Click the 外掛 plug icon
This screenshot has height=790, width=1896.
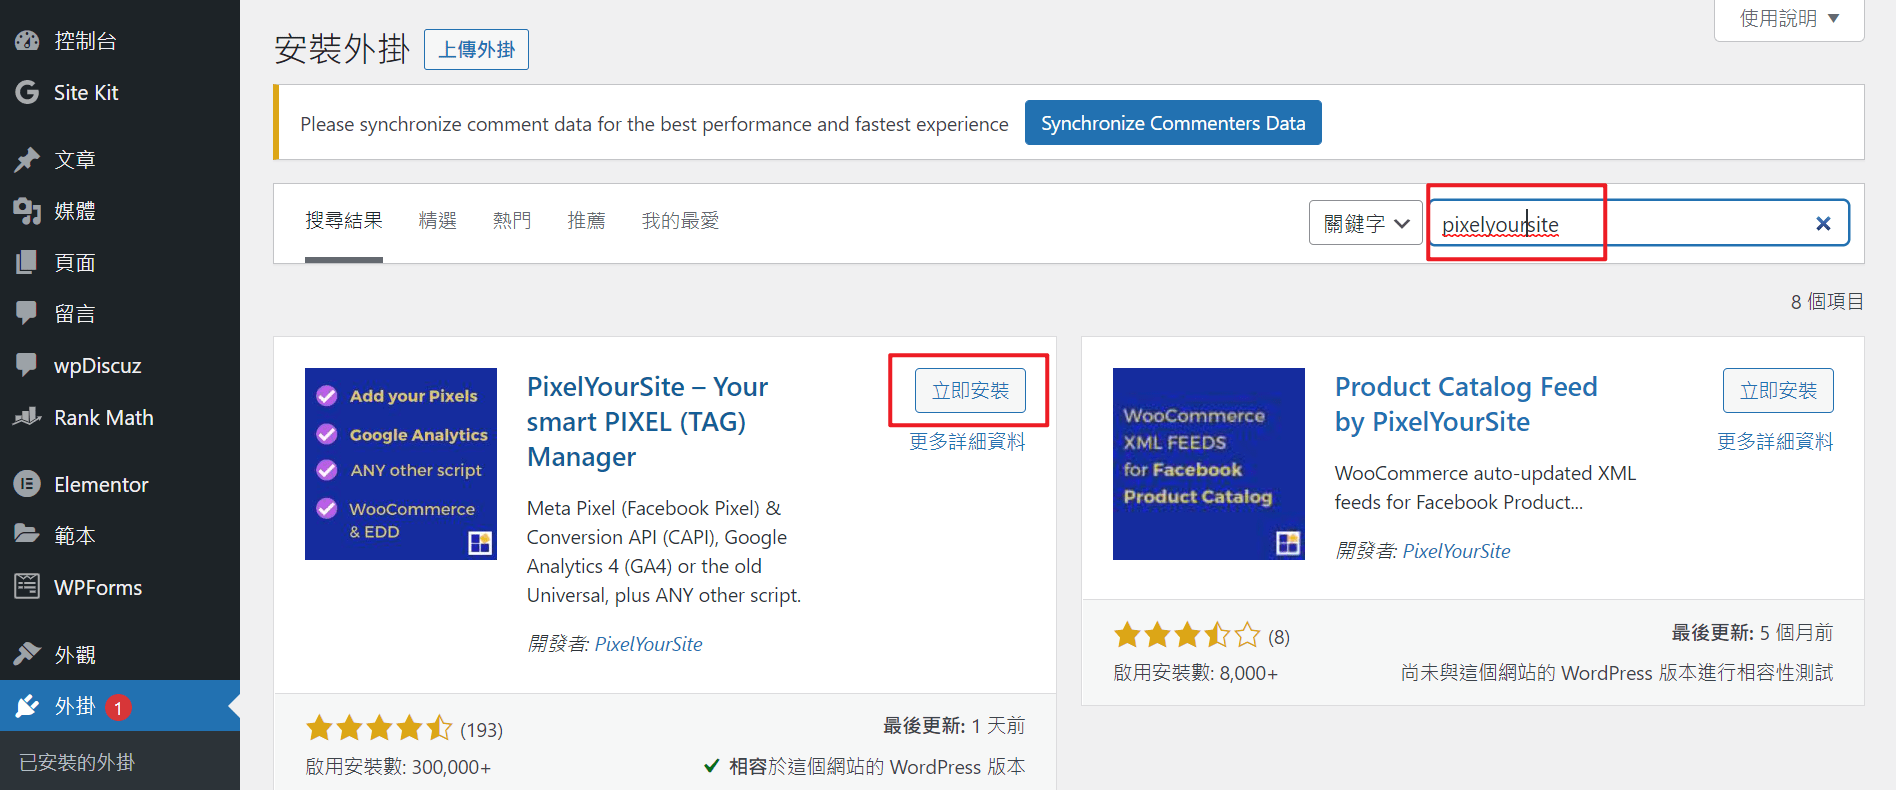[27, 707]
